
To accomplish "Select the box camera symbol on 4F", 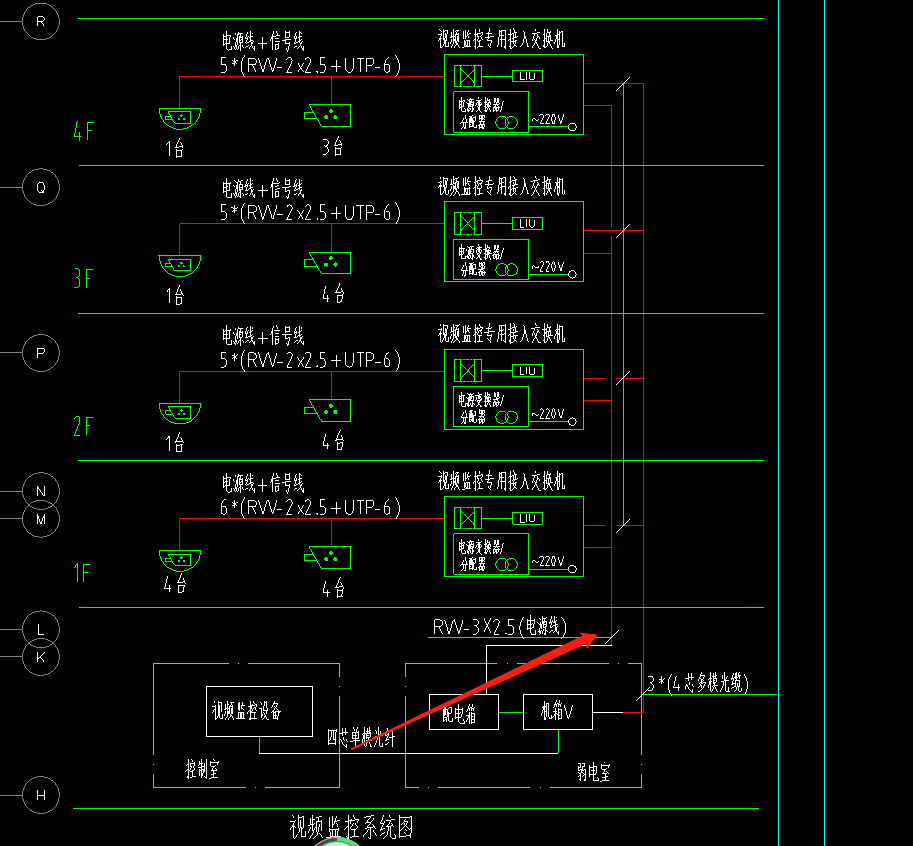I will click(328, 115).
